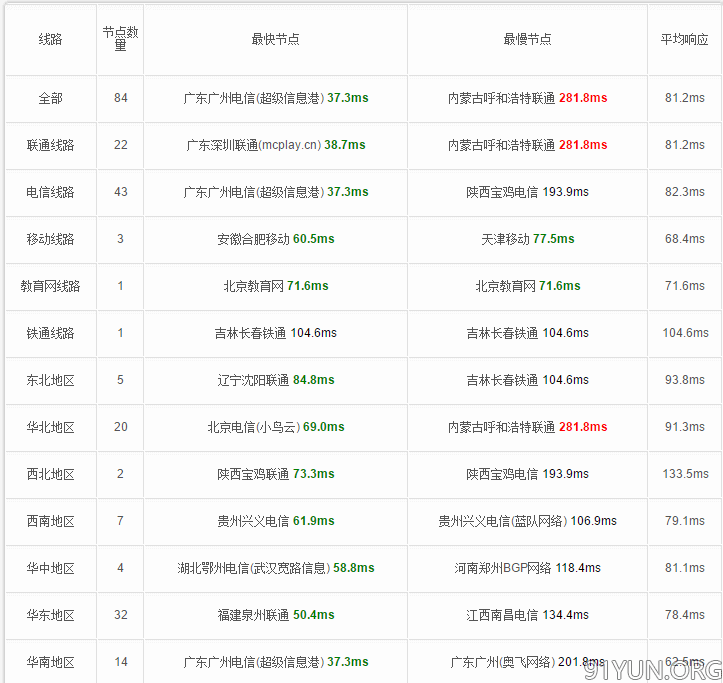The width and height of the screenshot is (723, 683).
Task: Click average response 133.5ms
Action: [685, 475]
